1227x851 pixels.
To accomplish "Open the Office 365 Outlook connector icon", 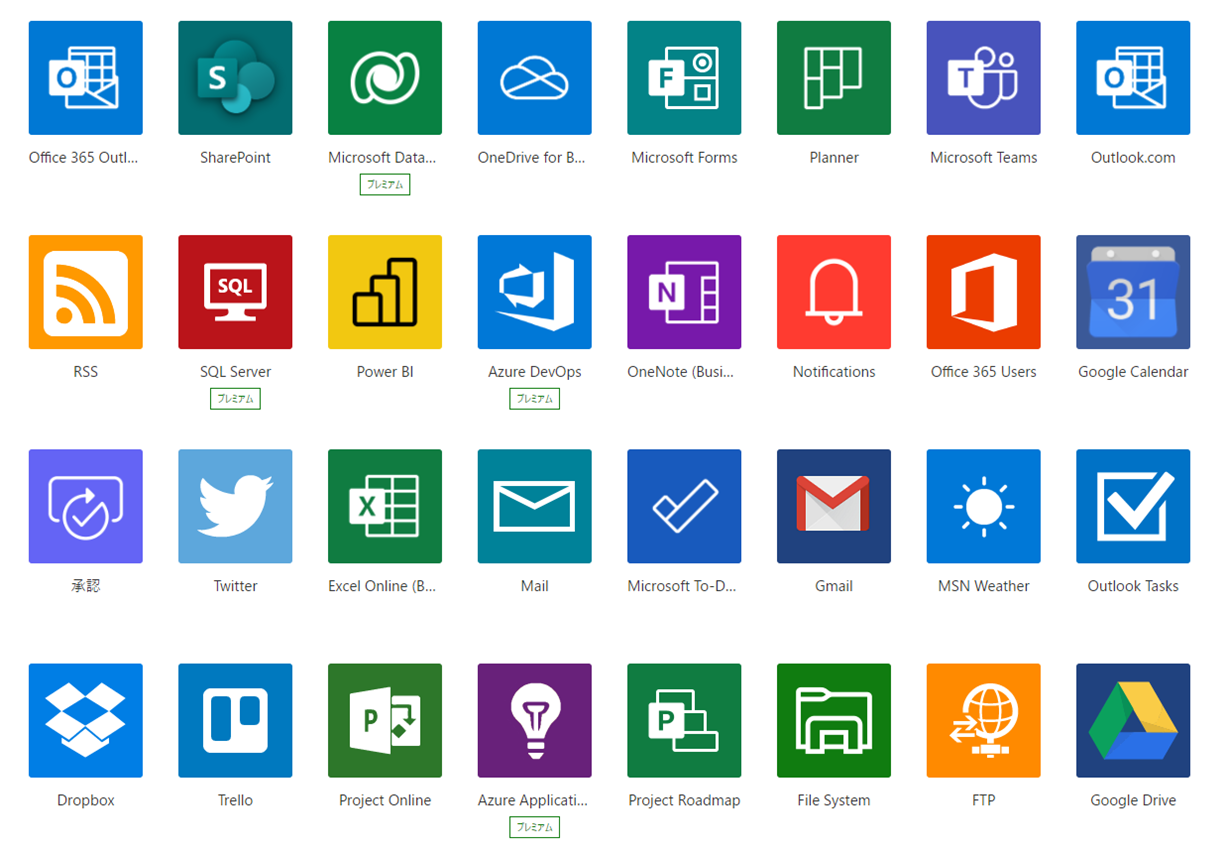I will click(x=86, y=78).
